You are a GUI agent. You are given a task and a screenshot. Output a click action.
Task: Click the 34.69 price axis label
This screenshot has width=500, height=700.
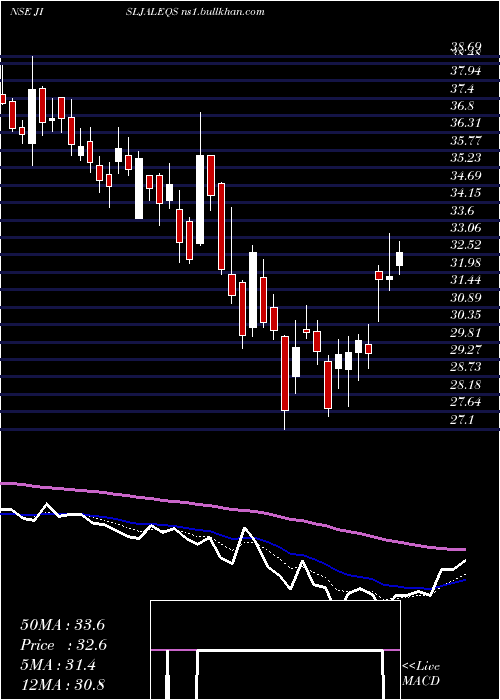coord(465,176)
